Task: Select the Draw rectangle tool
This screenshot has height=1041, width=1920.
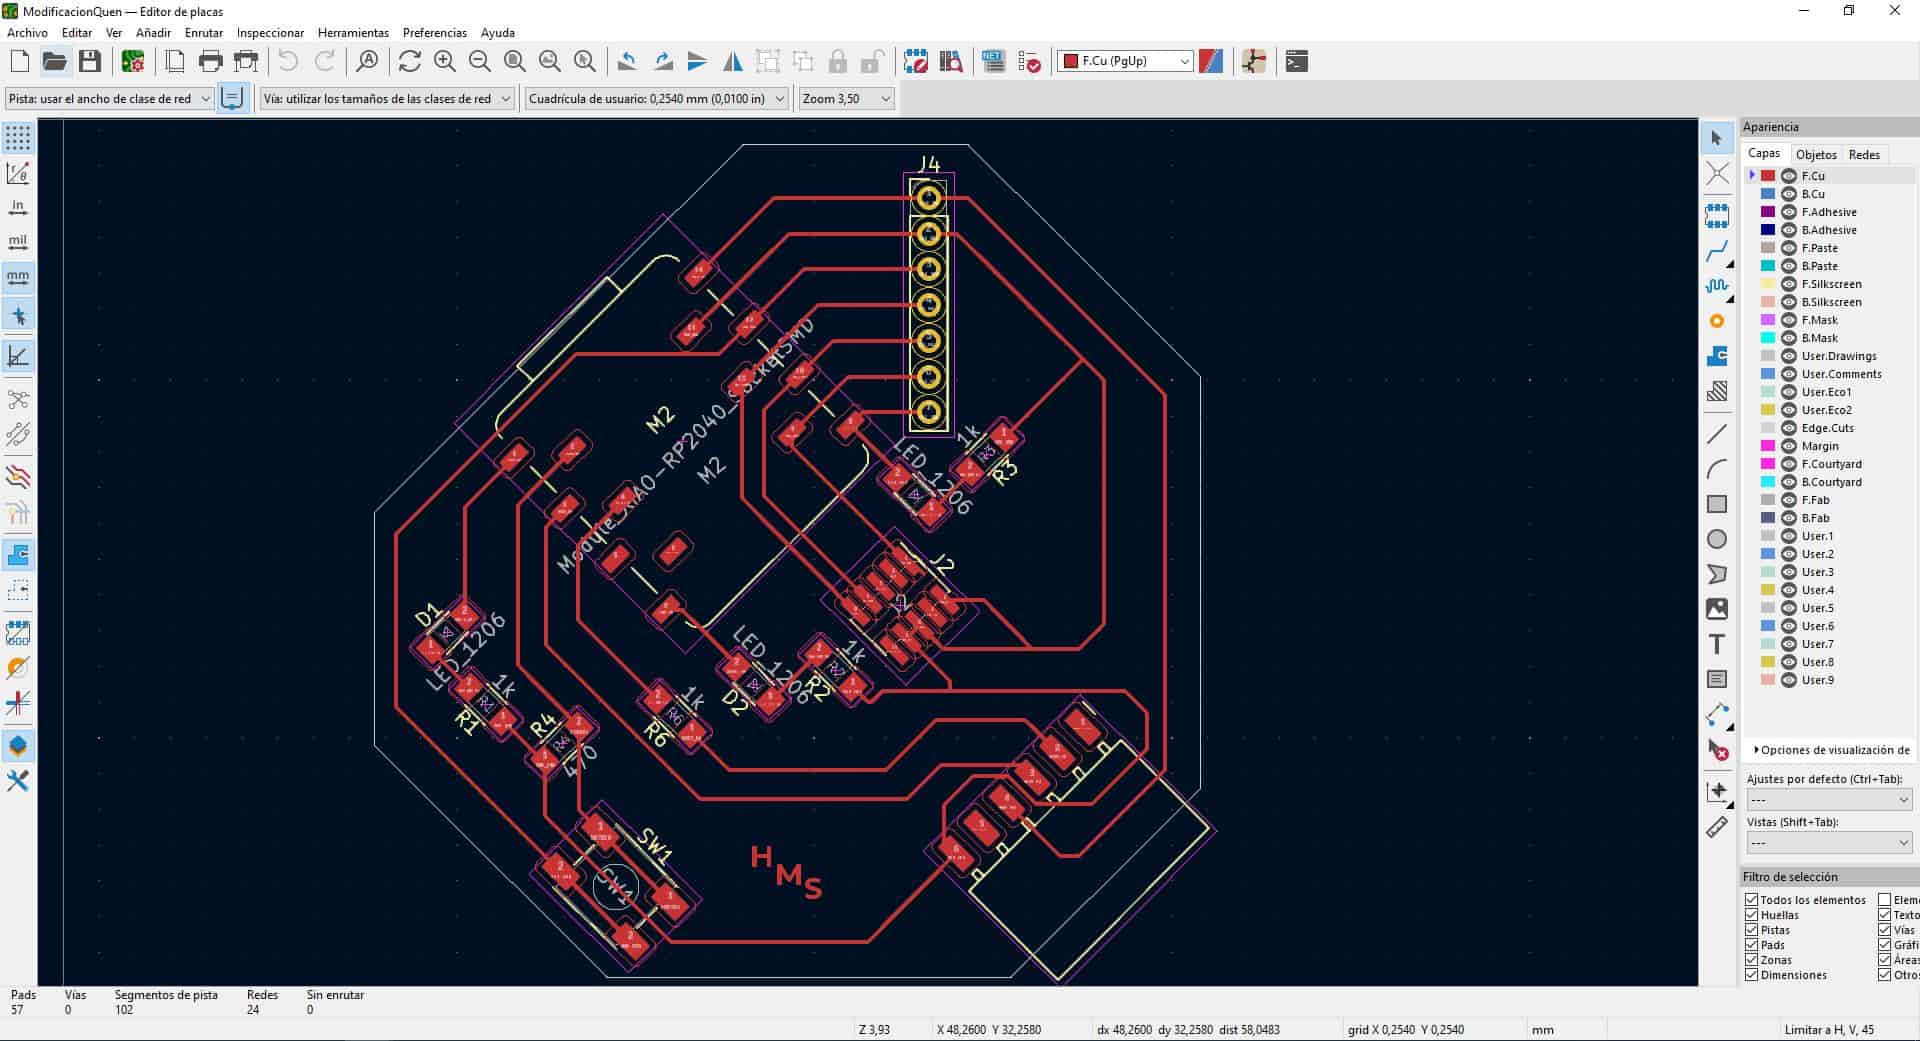Action: [1717, 504]
